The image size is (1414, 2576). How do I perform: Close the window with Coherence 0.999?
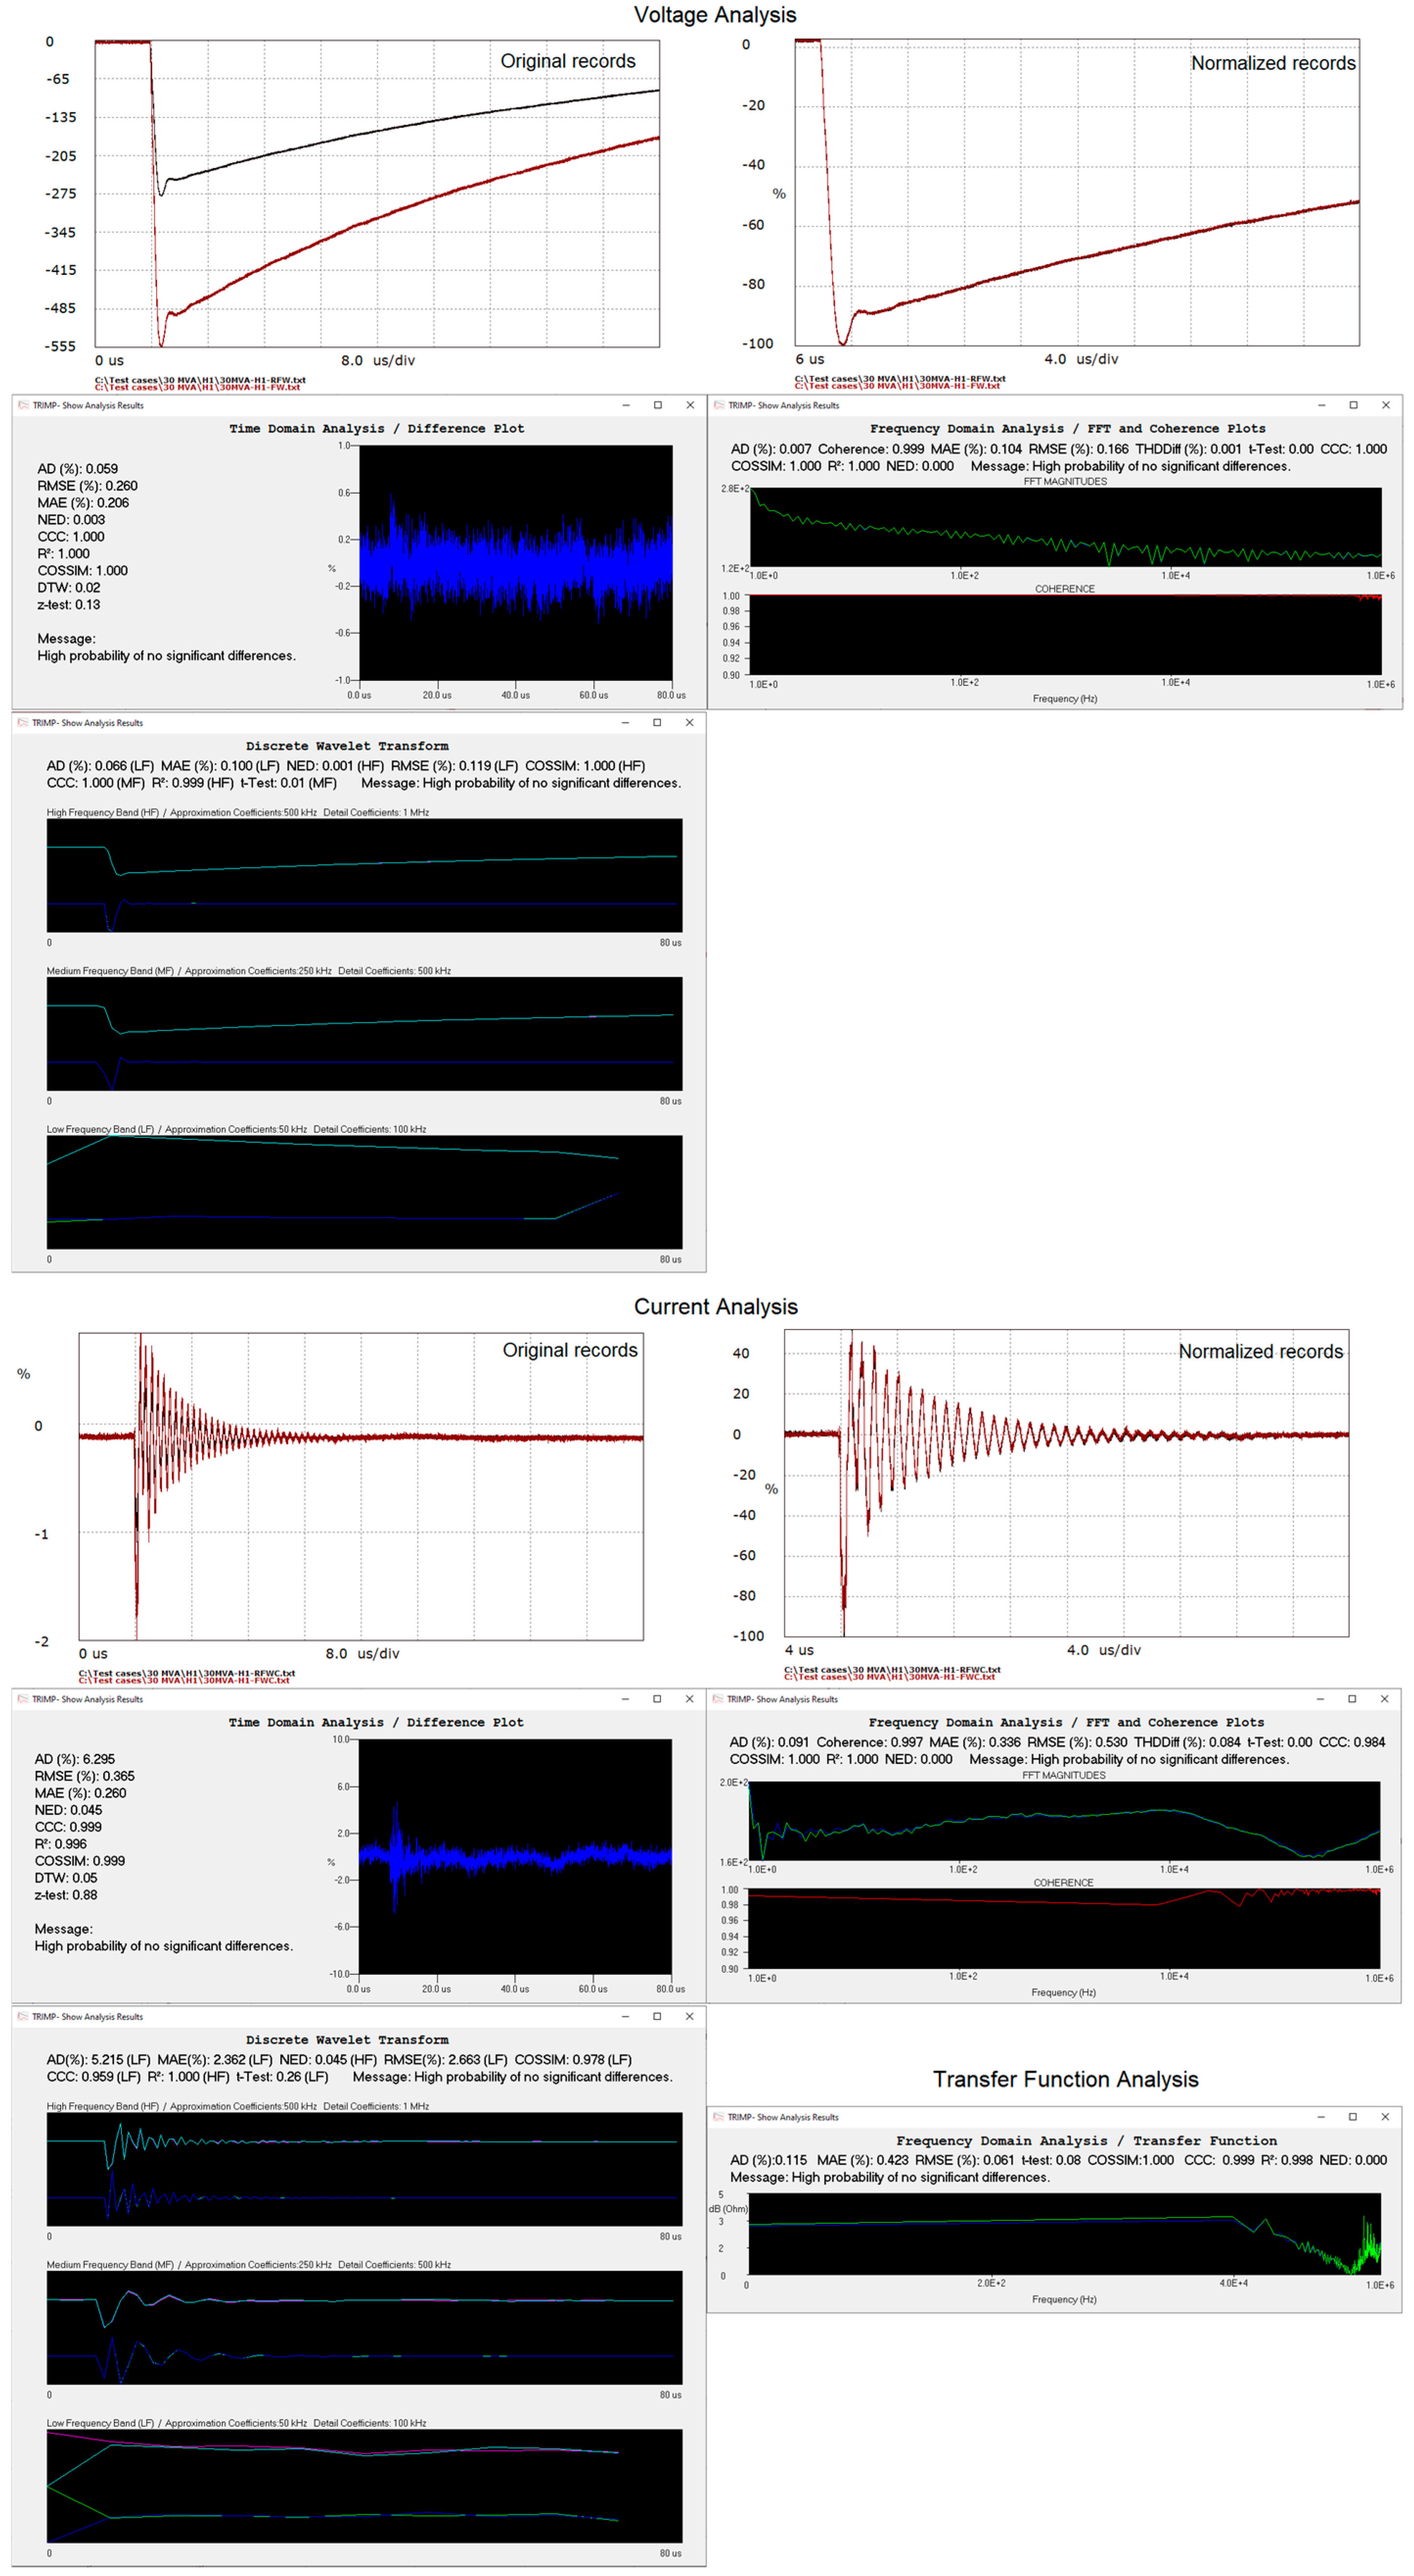pos(1385,405)
